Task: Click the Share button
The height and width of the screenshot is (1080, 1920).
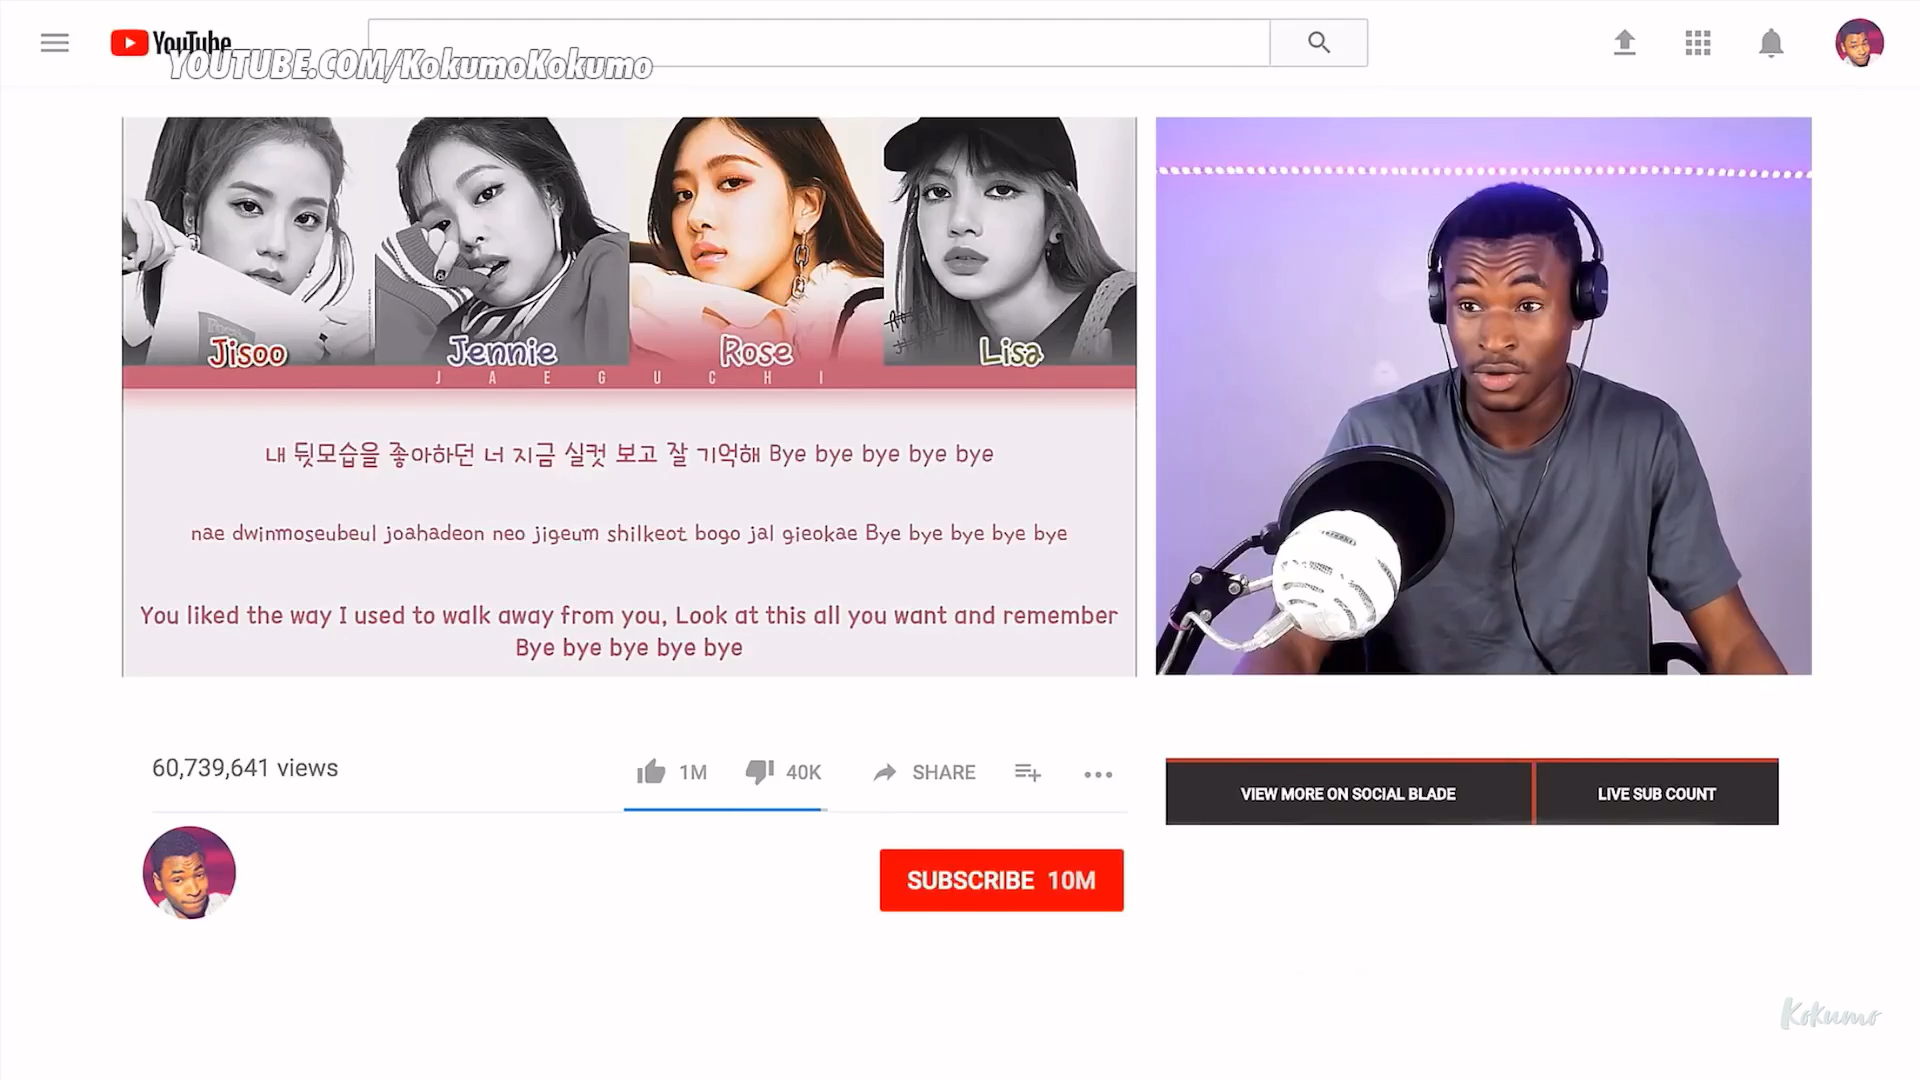Action: [x=924, y=773]
